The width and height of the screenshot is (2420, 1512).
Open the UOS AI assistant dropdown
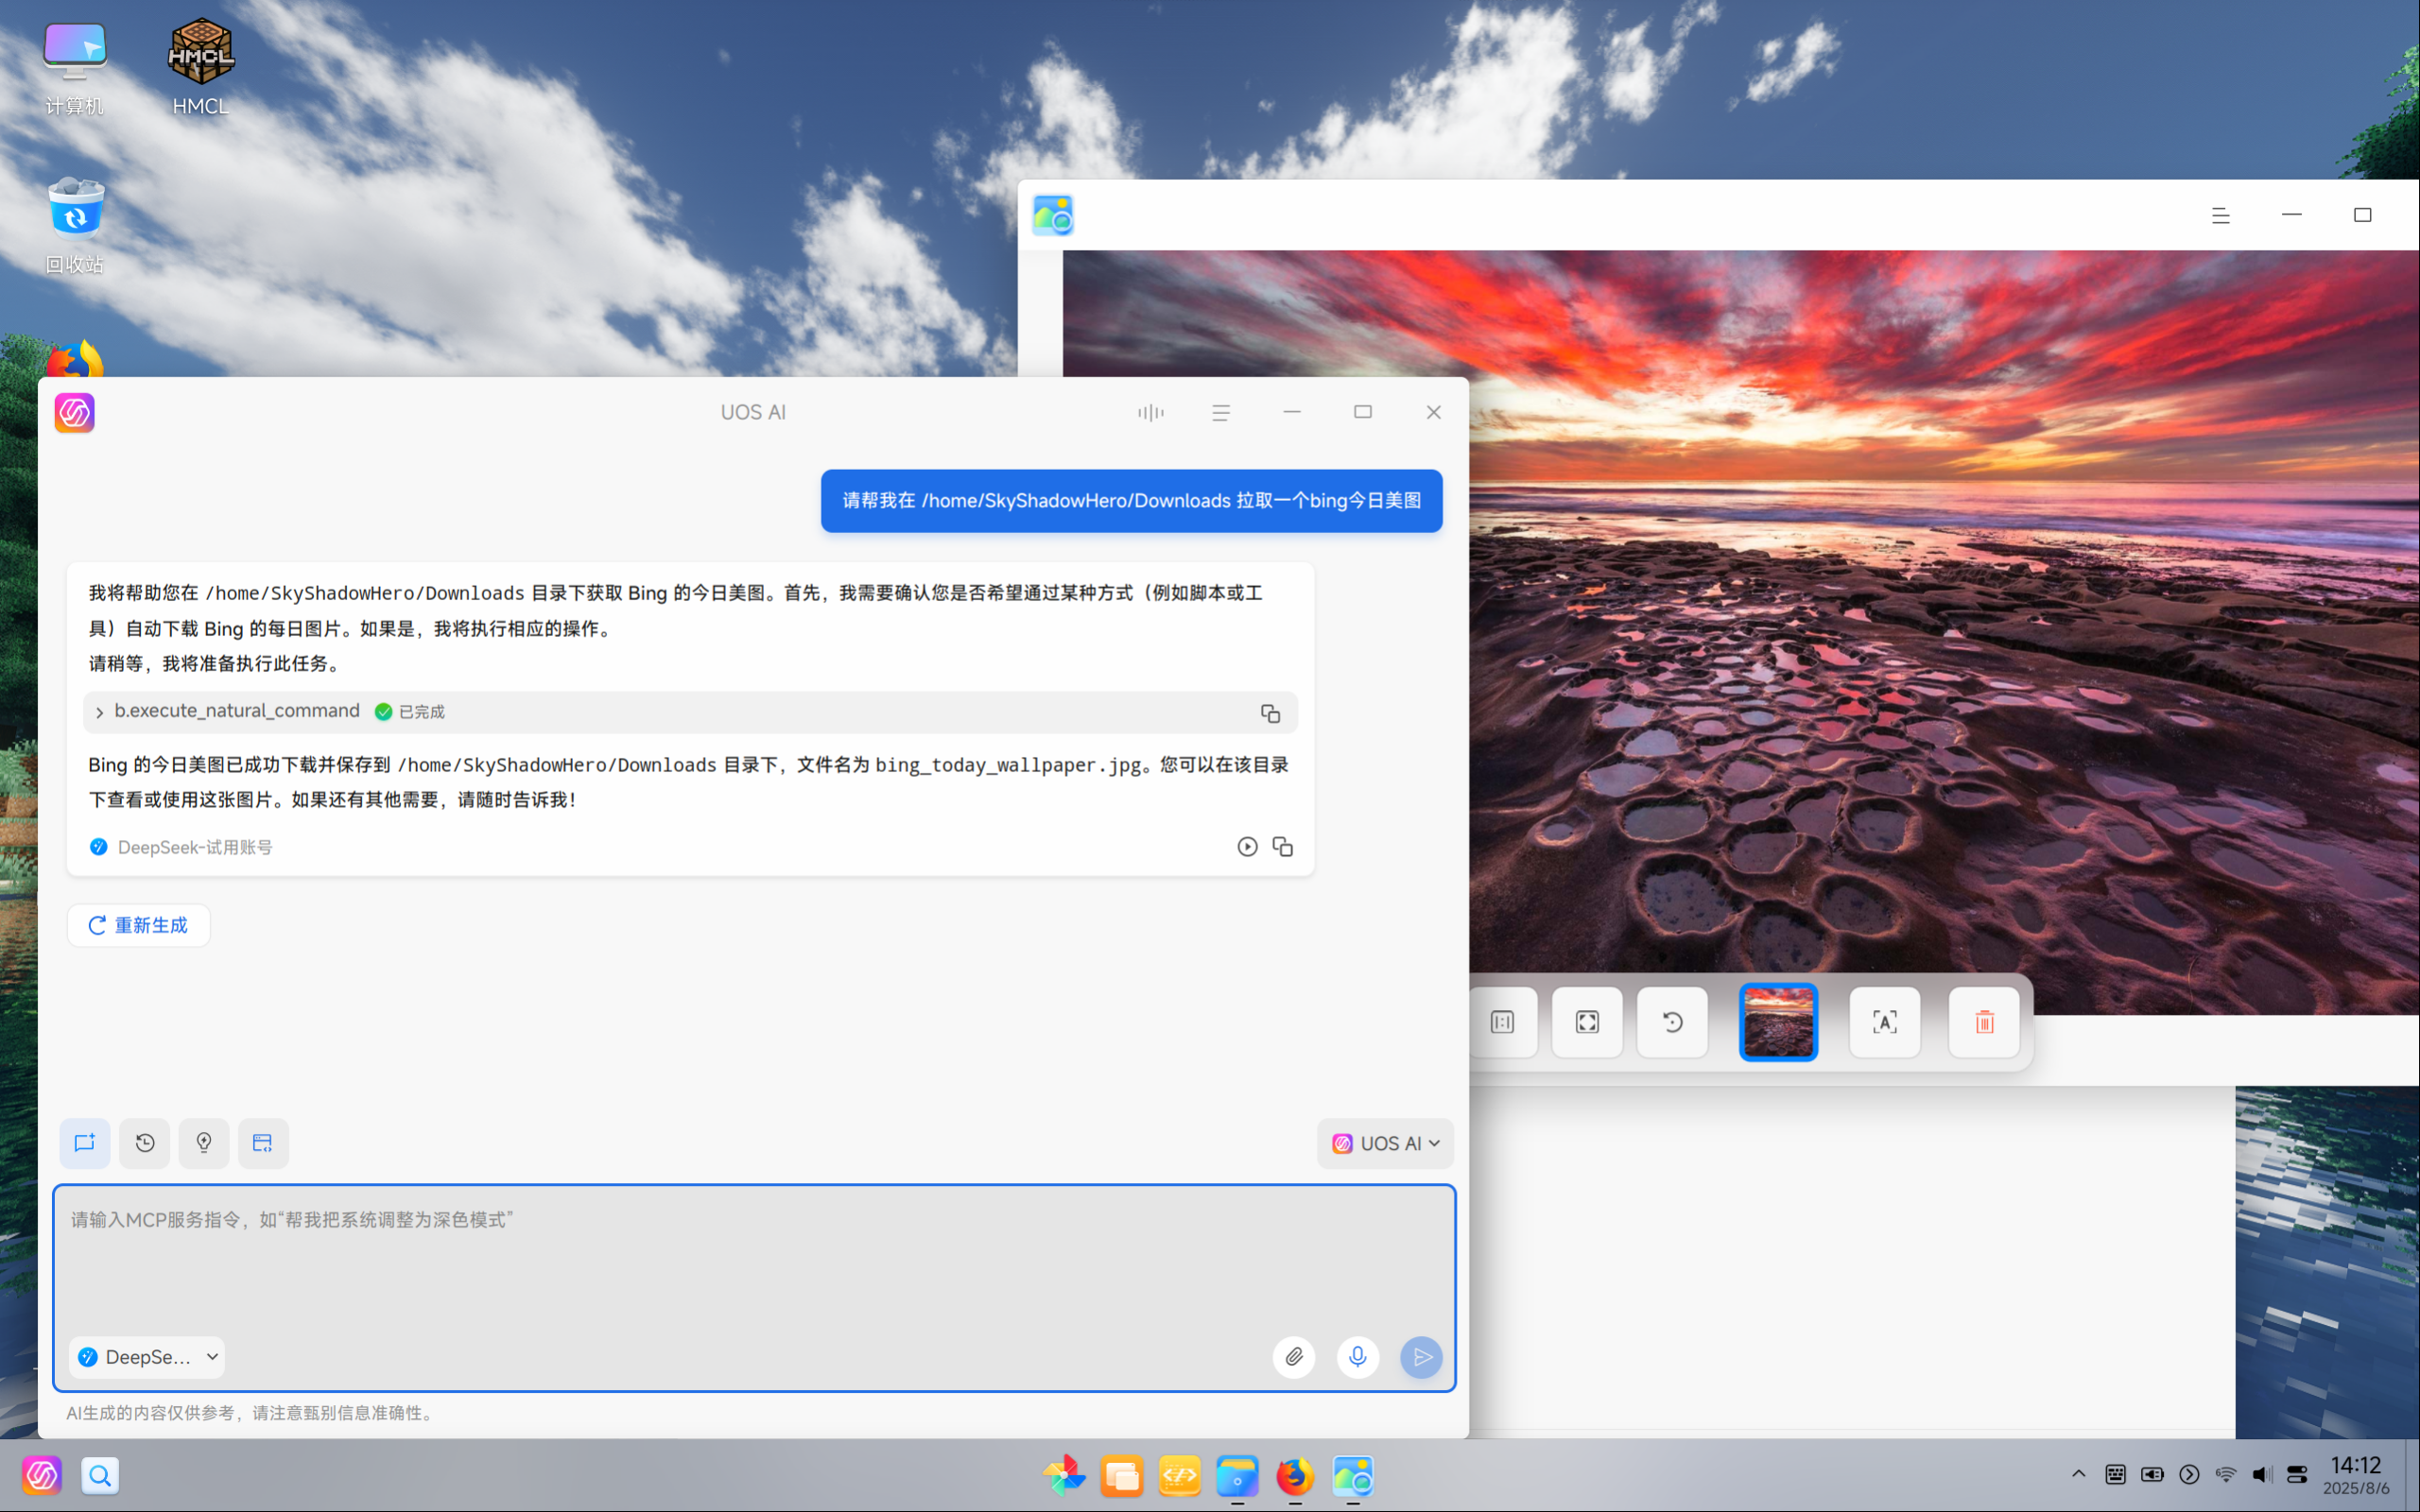pyautogui.click(x=1385, y=1143)
